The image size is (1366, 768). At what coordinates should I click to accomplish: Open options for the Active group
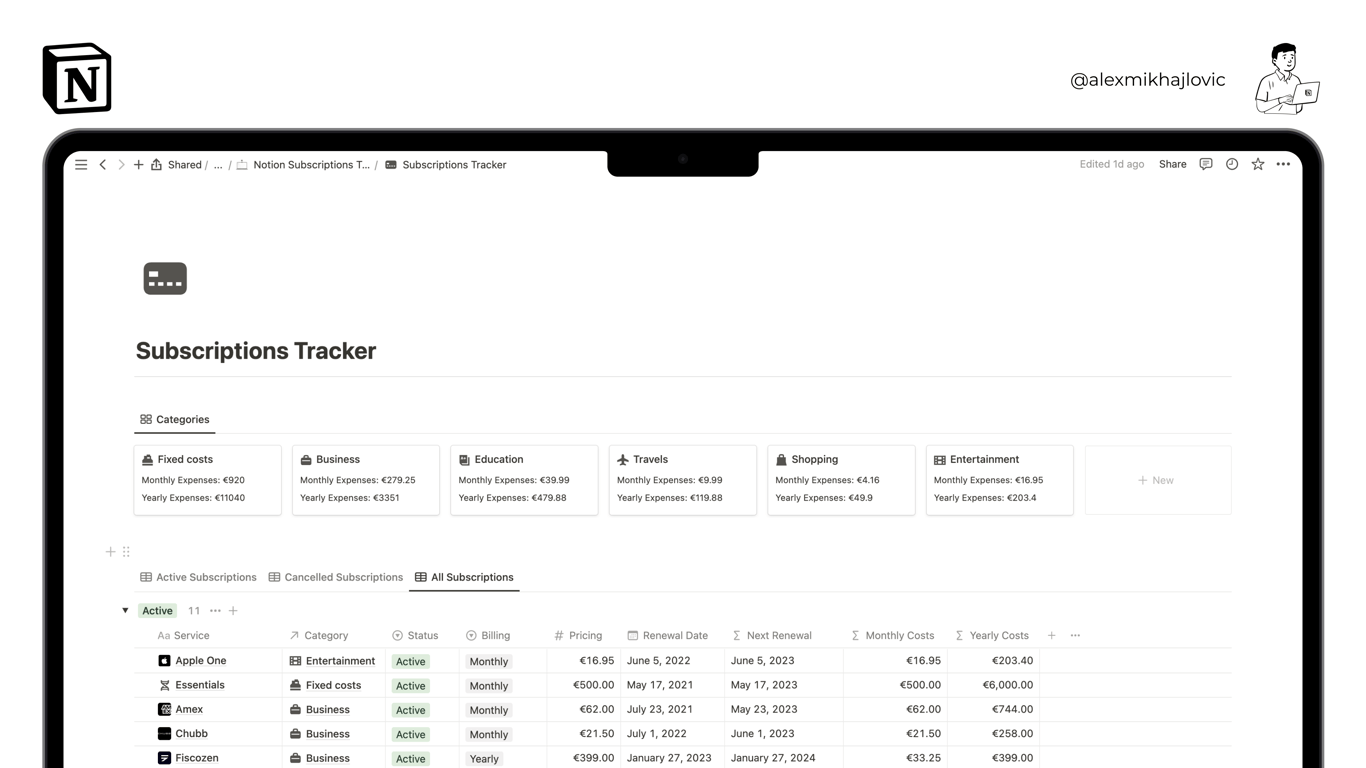pos(215,610)
